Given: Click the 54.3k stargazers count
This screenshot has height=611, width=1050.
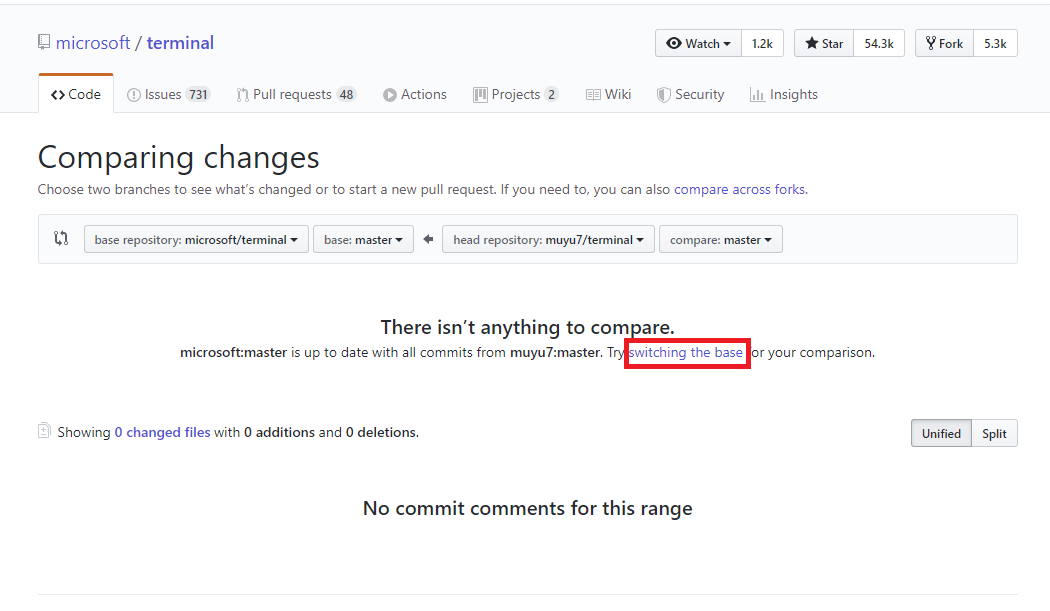Looking at the screenshot, I should [879, 44].
